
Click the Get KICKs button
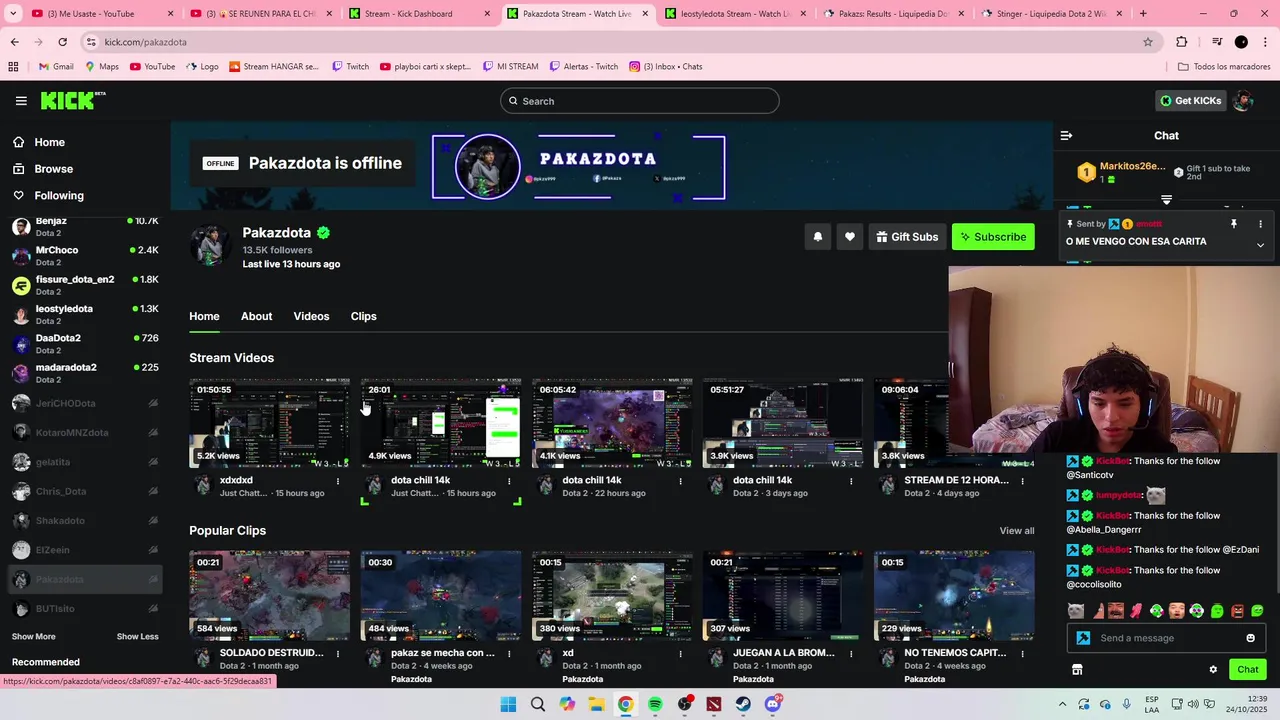[x=1190, y=101]
